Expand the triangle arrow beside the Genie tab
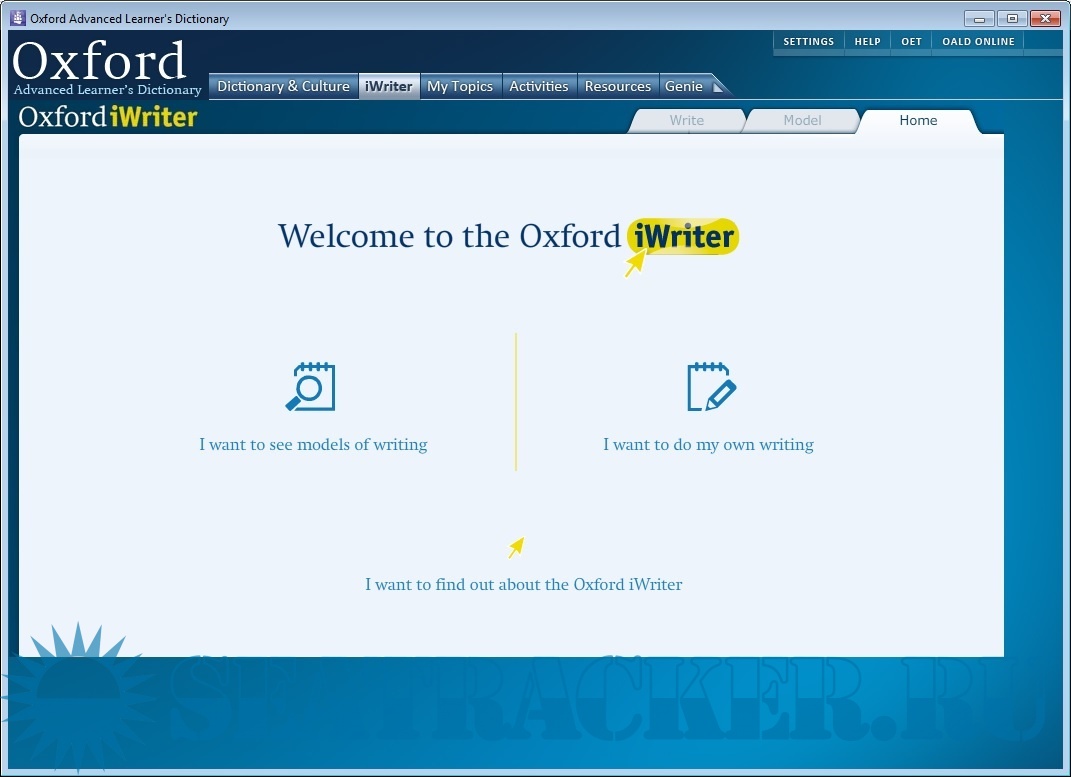This screenshot has width=1071, height=777. pyautogui.click(x=718, y=87)
